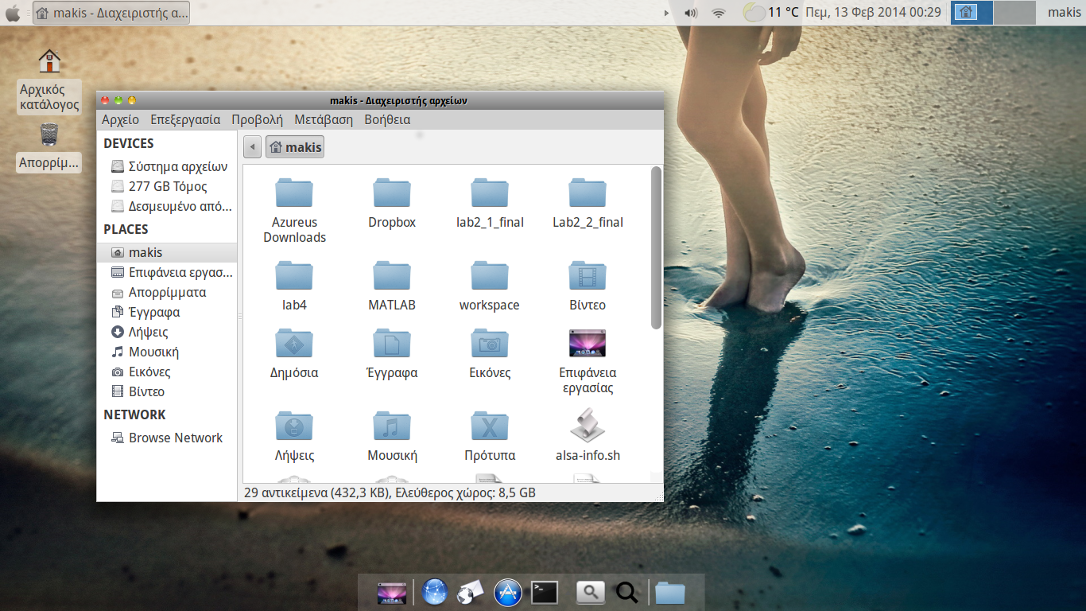Open the Προβολή menu
Viewport: 1086px width, 611px height.
(257, 119)
